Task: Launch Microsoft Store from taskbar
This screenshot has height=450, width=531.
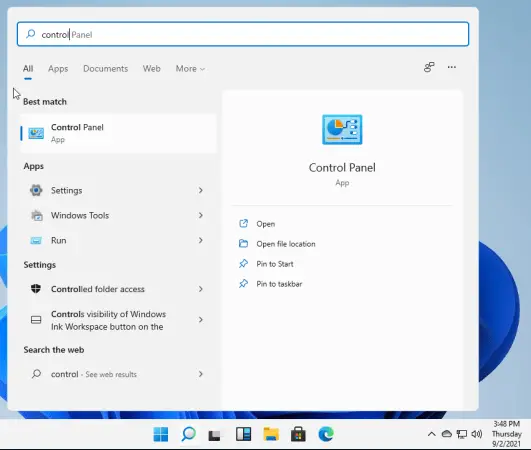Action: (298, 434)
